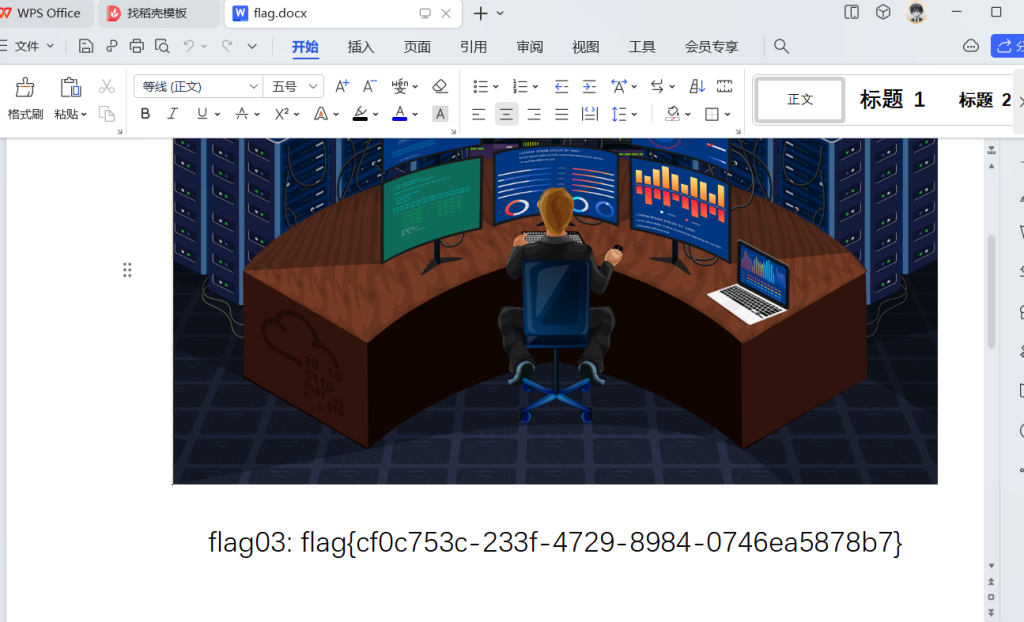
Task: Open the search magnifier icon
Action: (782, 46)
